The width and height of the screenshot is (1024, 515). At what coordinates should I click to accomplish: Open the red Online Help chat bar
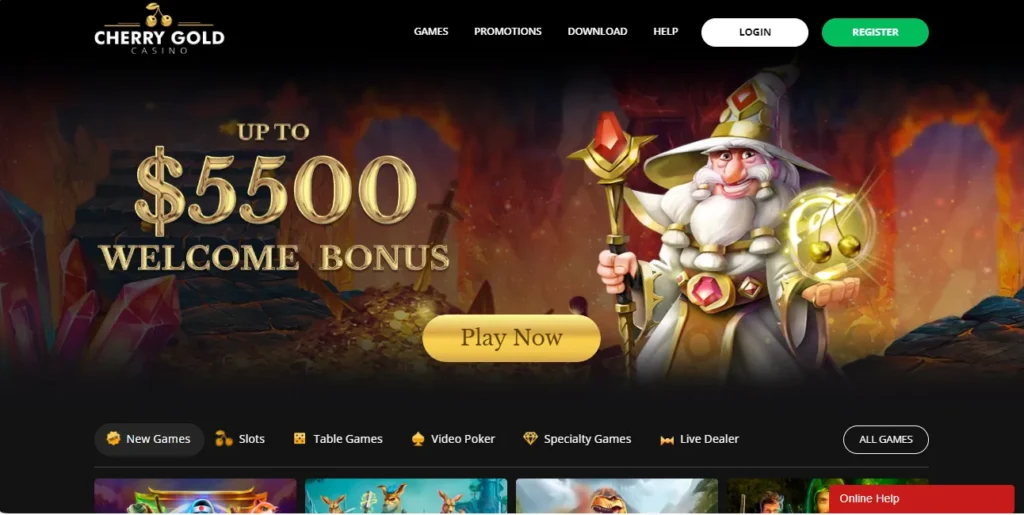921,499
